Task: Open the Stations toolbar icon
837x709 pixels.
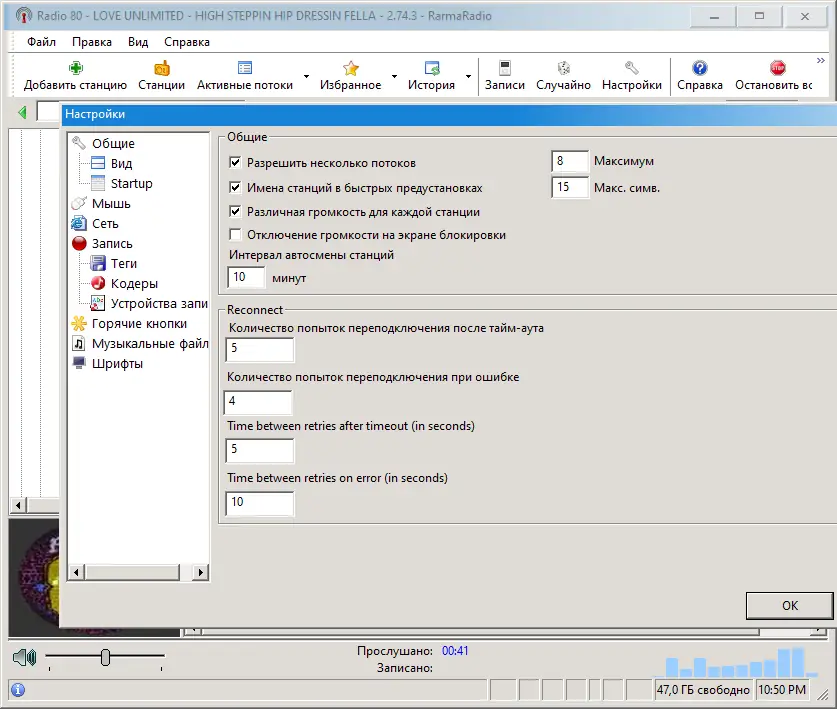Action: [161, 68]
